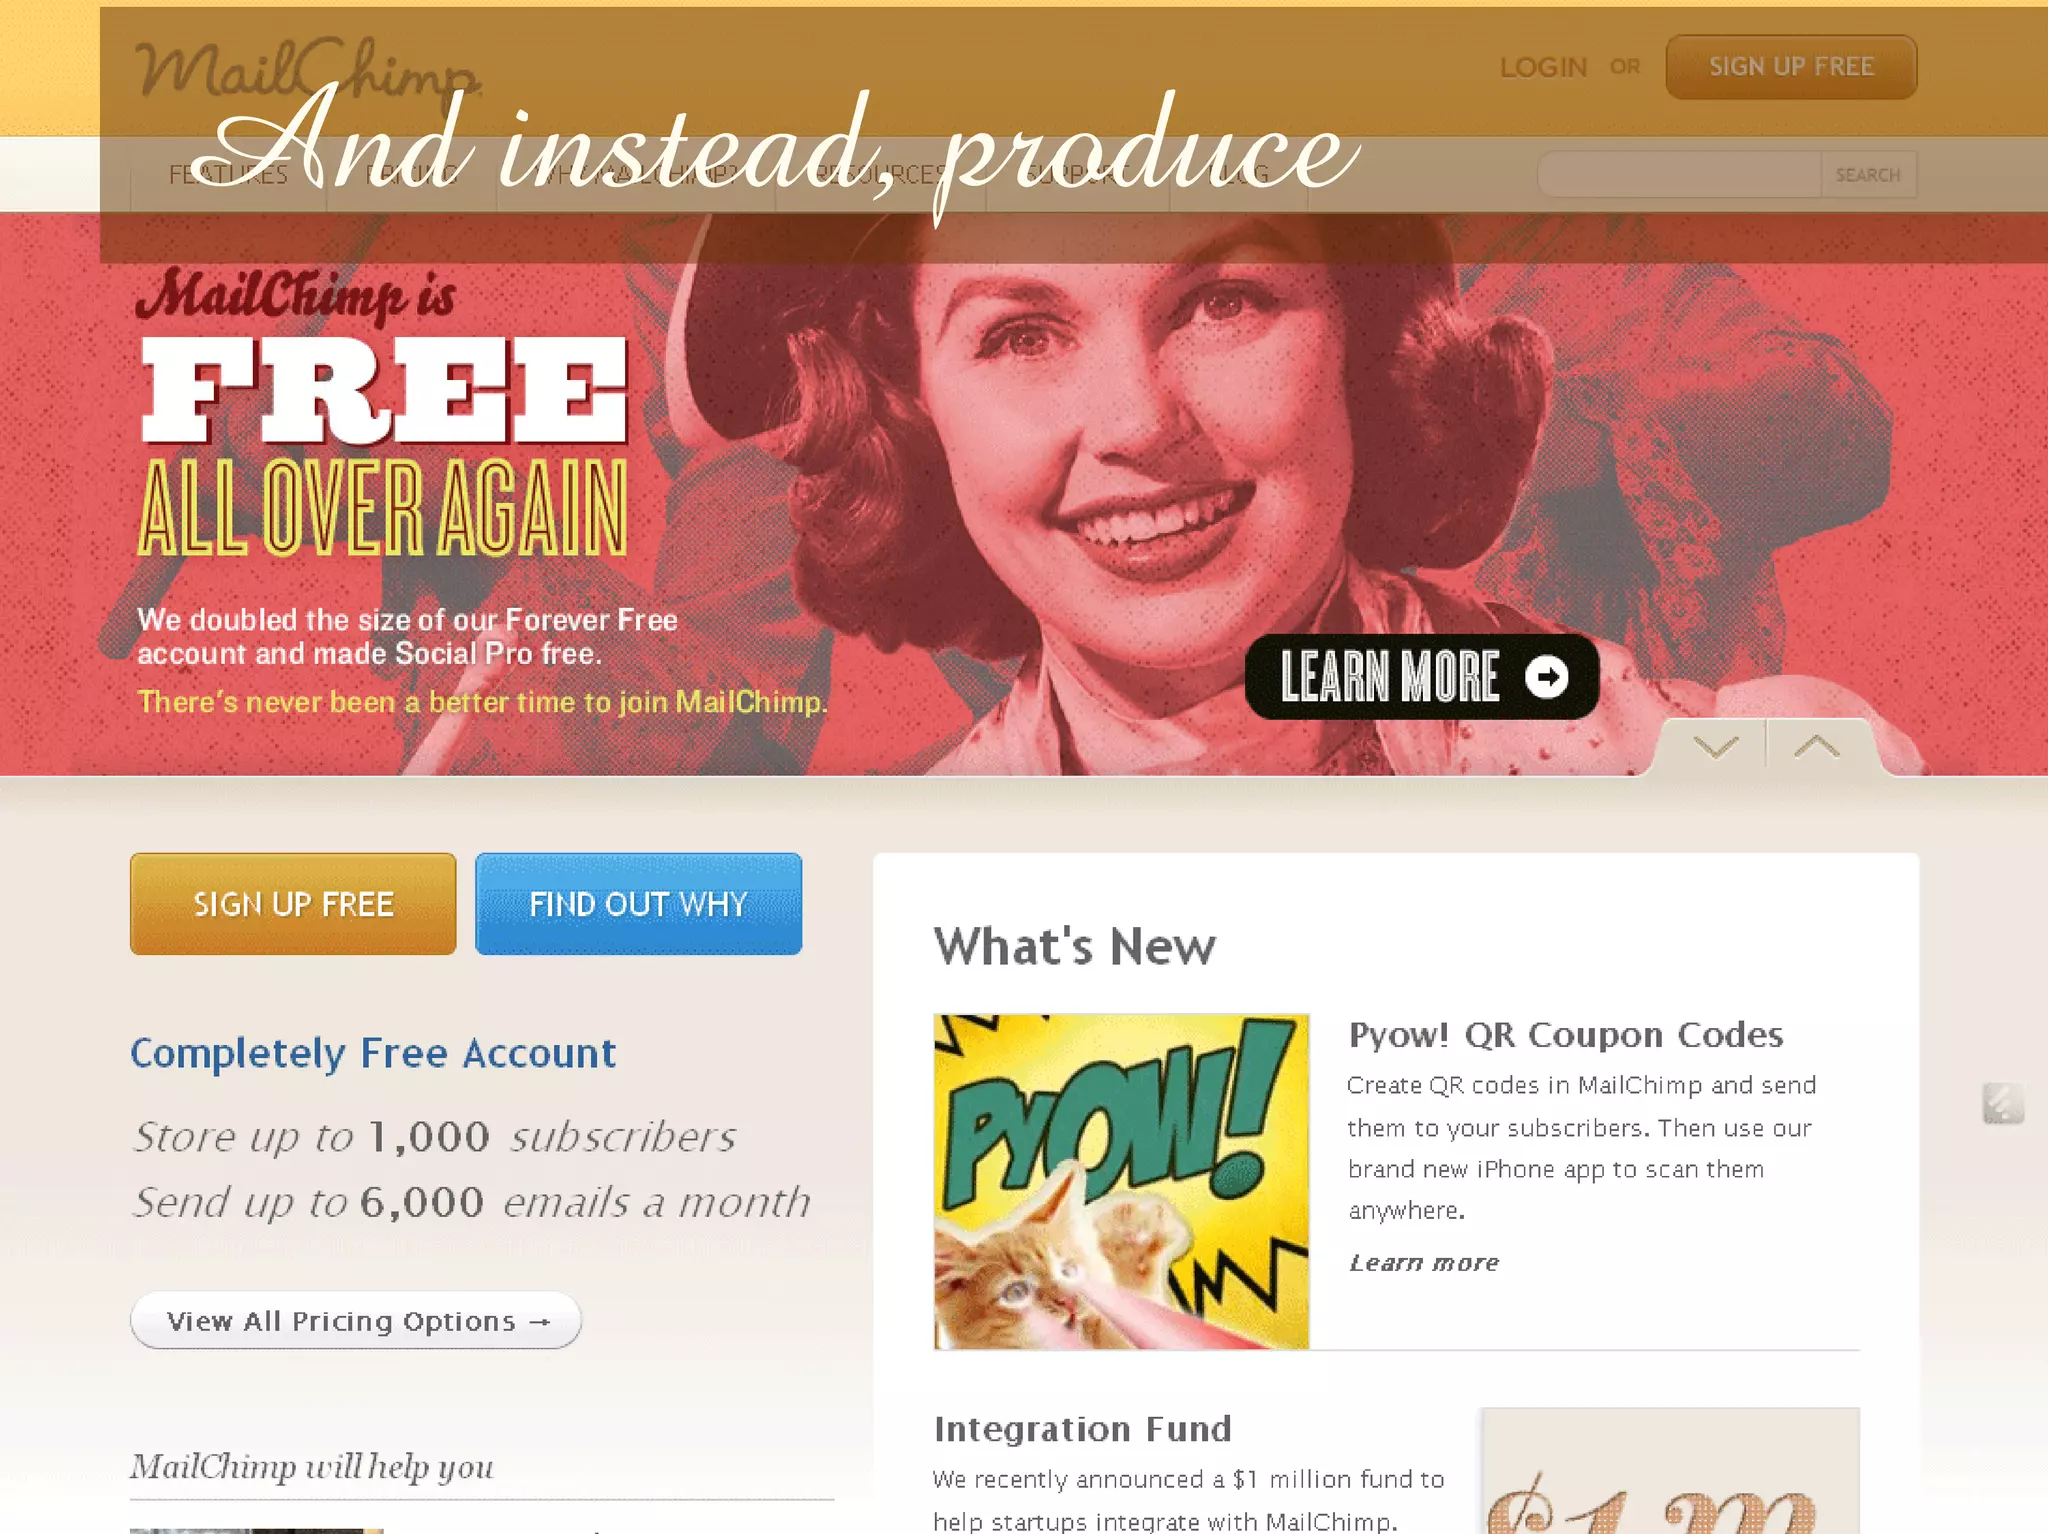Screen dimensions: 2048x1534
Task: Click the $1 million fund image
Action: point(1670,1471)
